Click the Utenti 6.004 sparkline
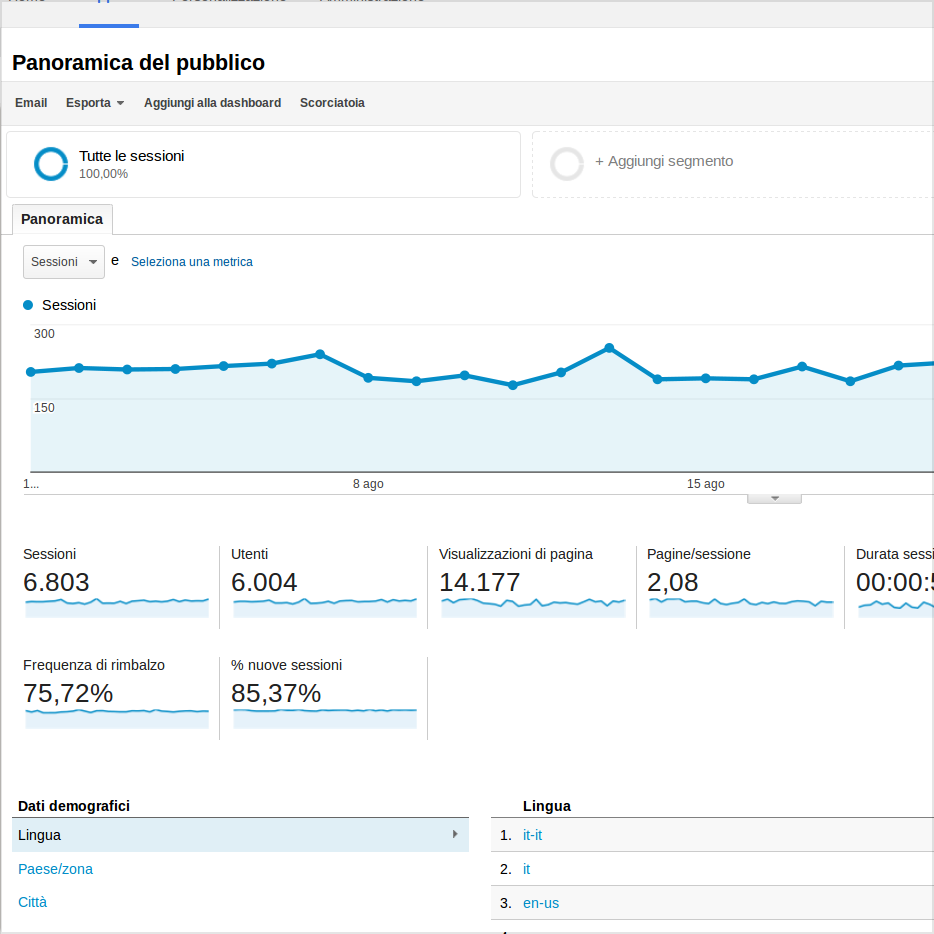The image size is (934, 934). (x=325, y=608)
